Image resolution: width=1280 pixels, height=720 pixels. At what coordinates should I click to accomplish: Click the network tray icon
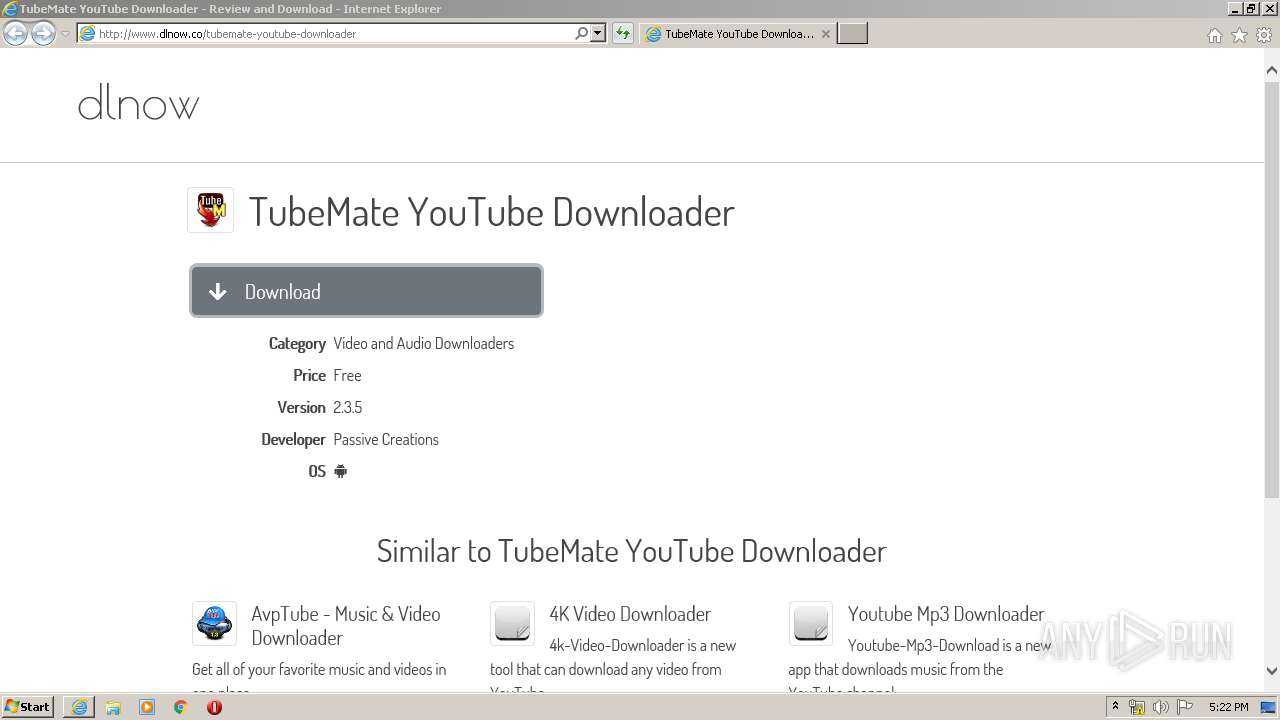click(1137, 707)
